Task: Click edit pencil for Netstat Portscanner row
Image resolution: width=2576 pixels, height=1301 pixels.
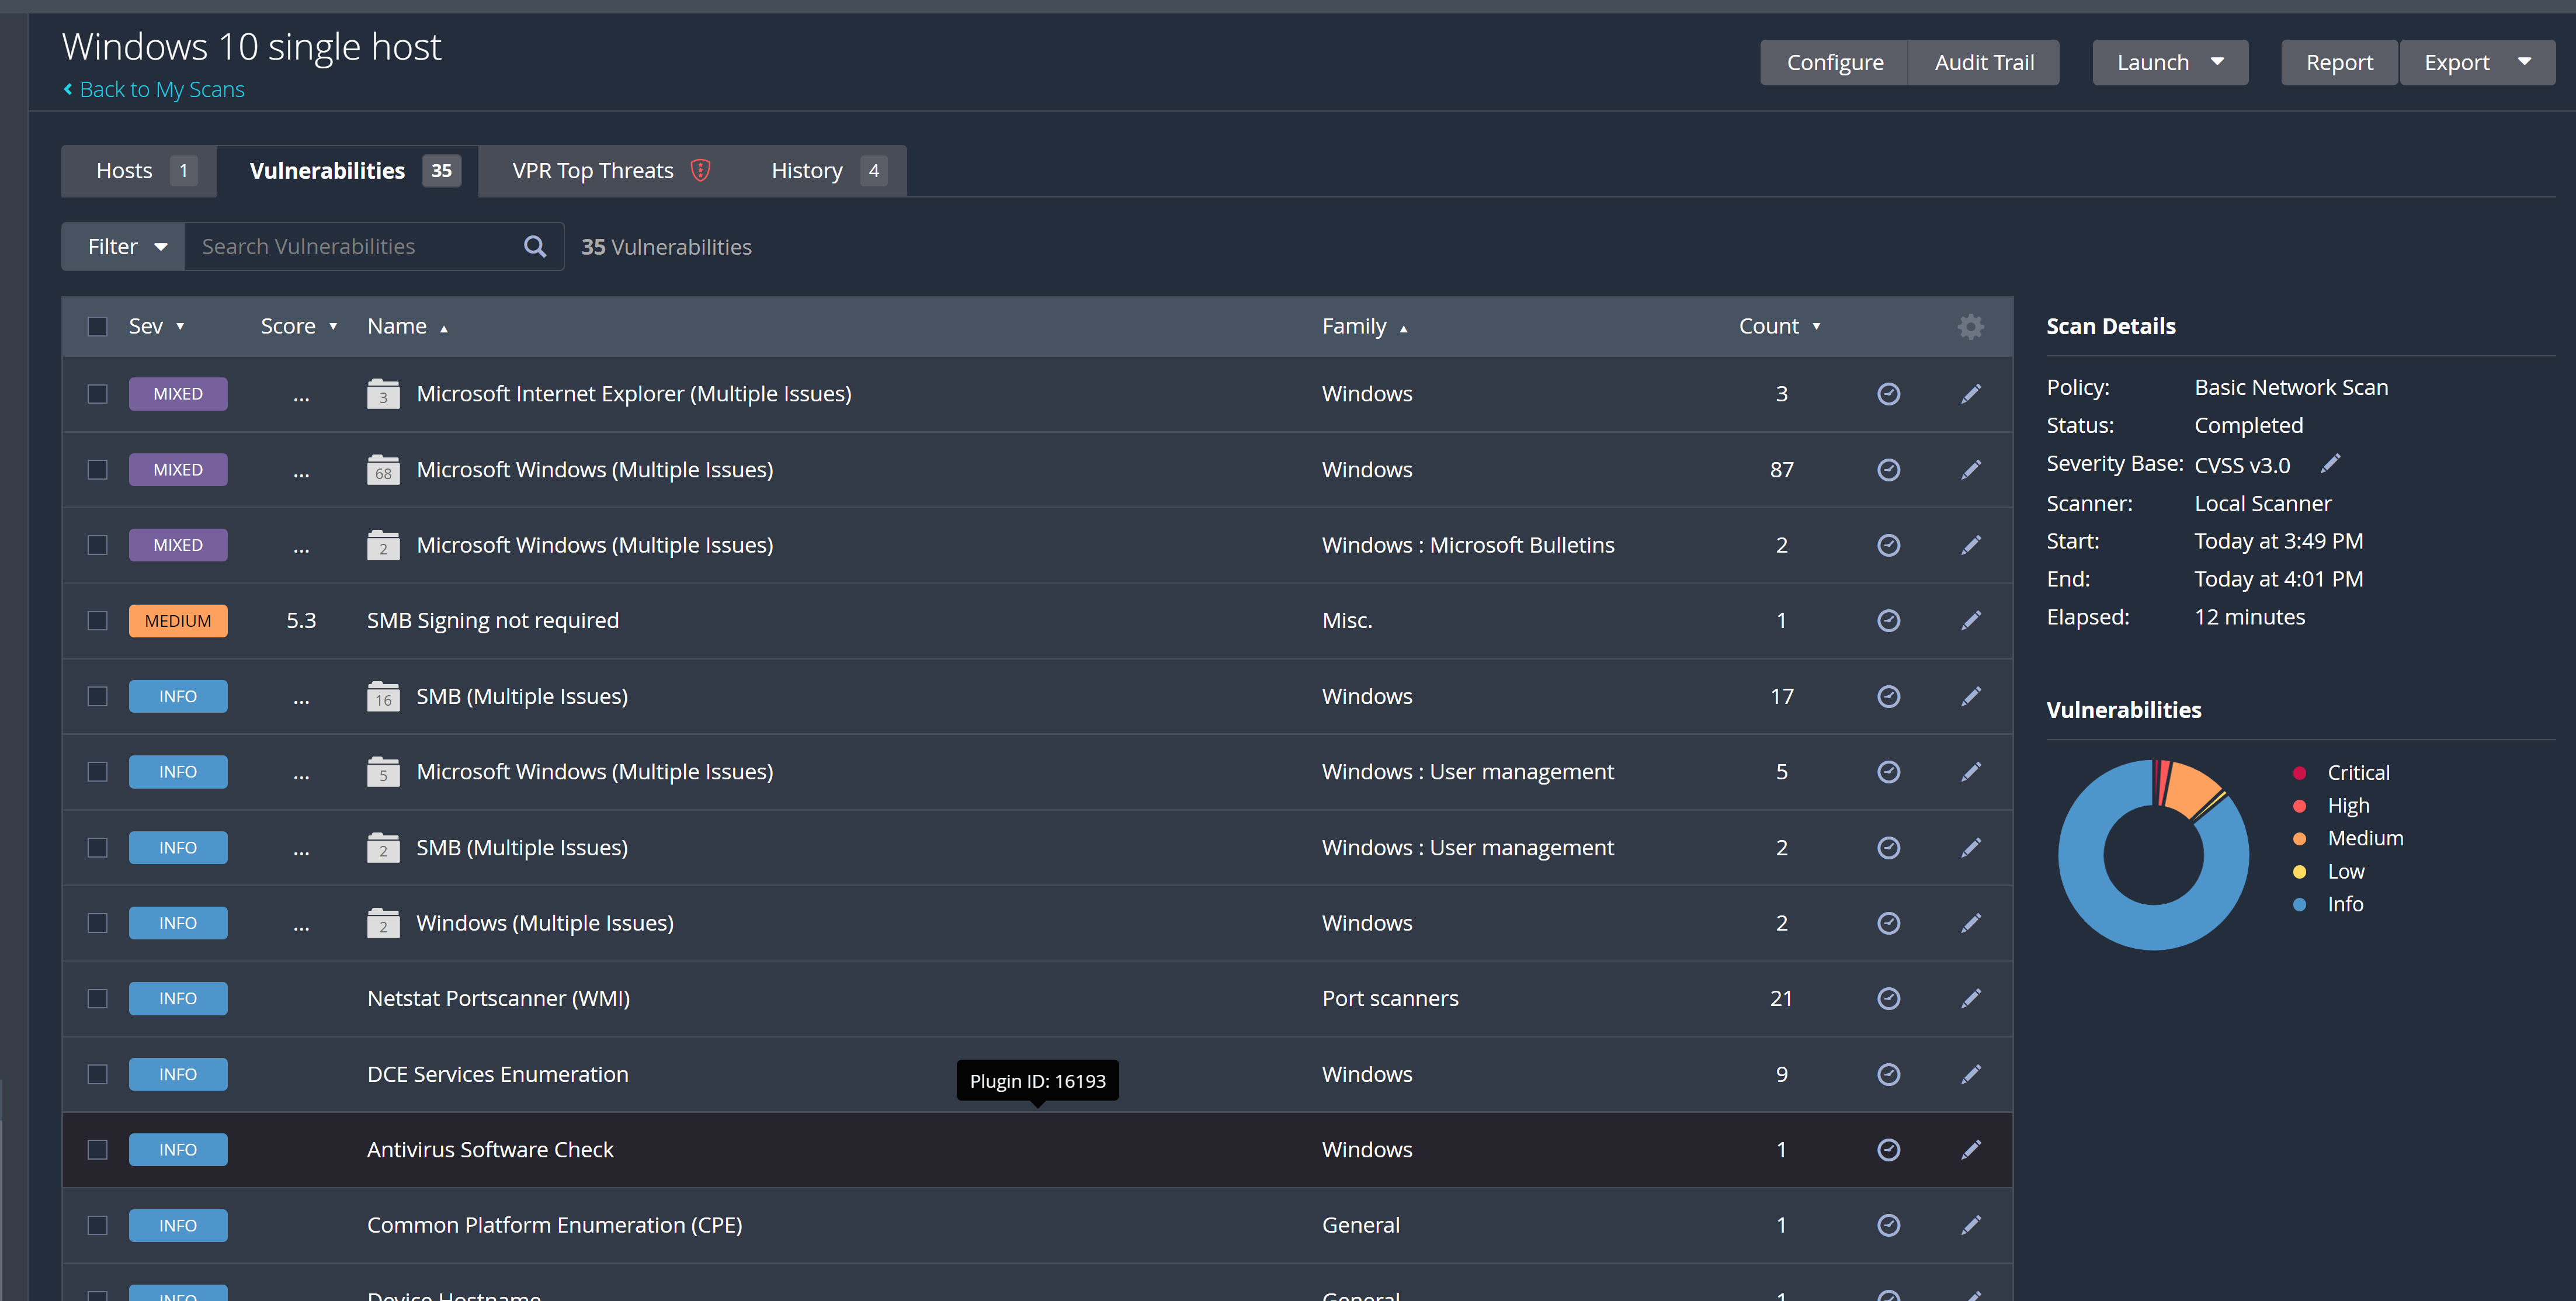Action: click(x=1970, y=998)
